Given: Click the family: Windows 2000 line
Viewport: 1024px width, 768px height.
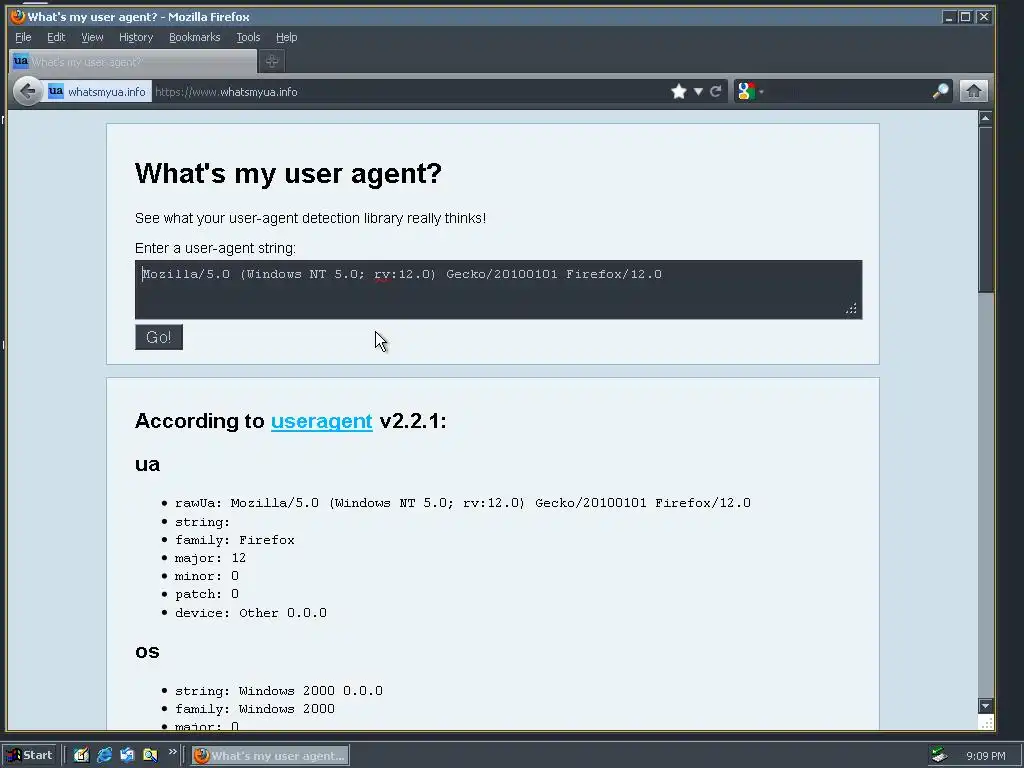Looking at the screenshot, I should pyautogui.click(x=255, y=709).
